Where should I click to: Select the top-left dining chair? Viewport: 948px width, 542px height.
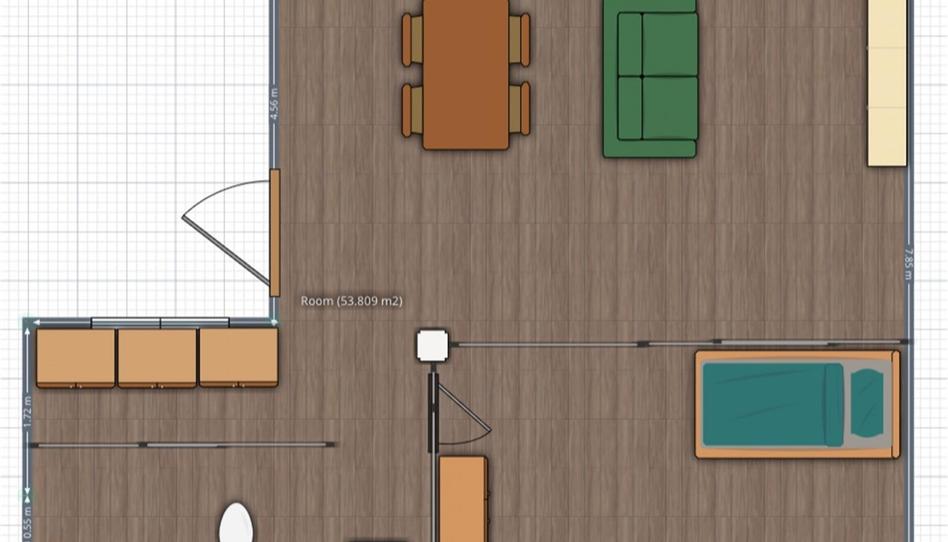click(x=412, y=38)
